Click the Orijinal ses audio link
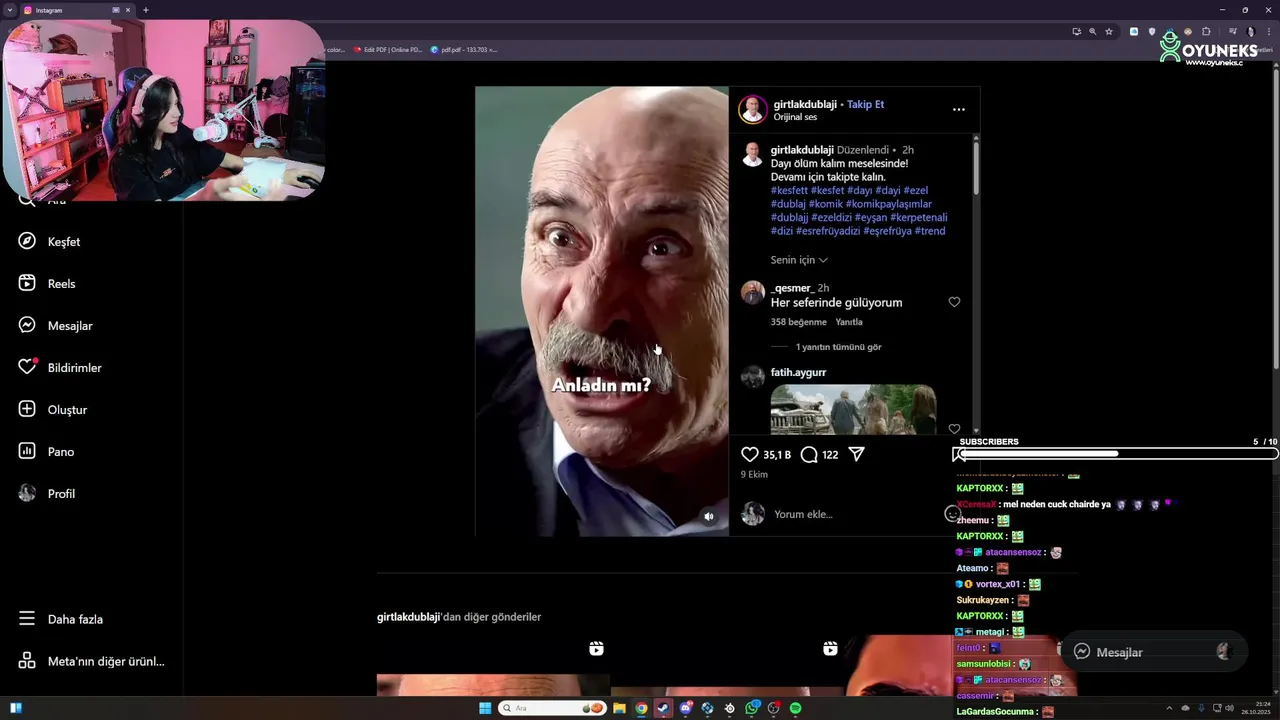 (x=795, y=117)
